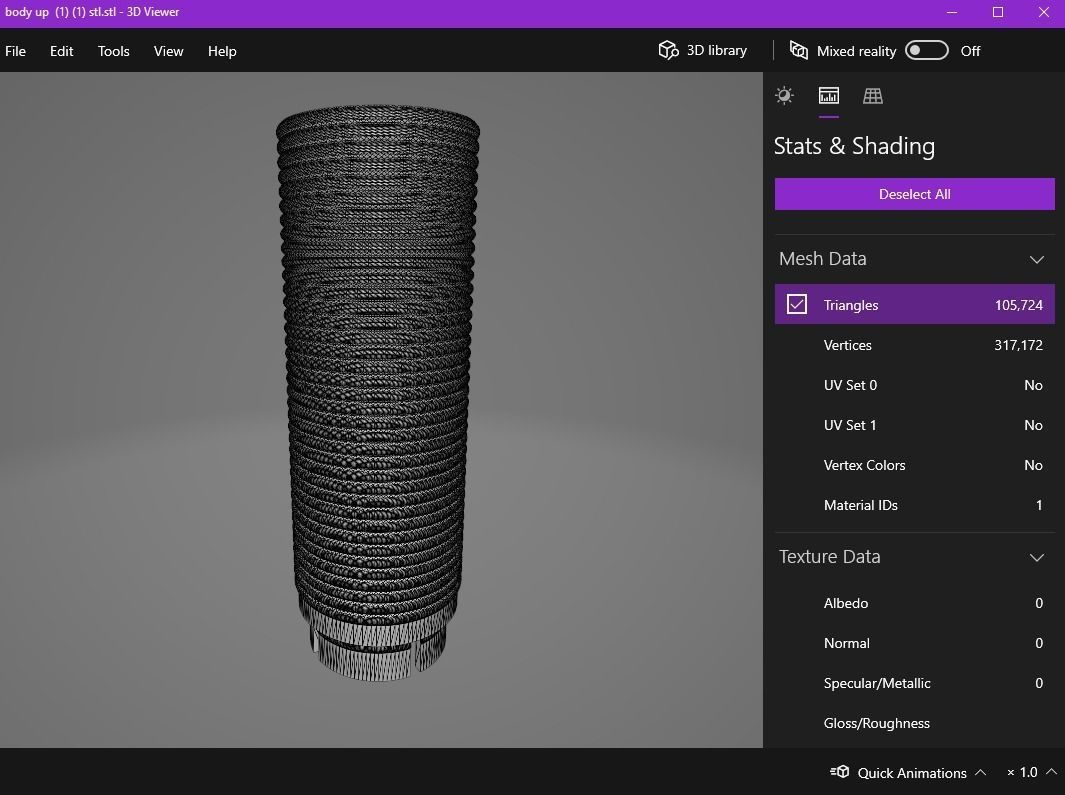Click the 3D cylinder model in viewport

378,393
